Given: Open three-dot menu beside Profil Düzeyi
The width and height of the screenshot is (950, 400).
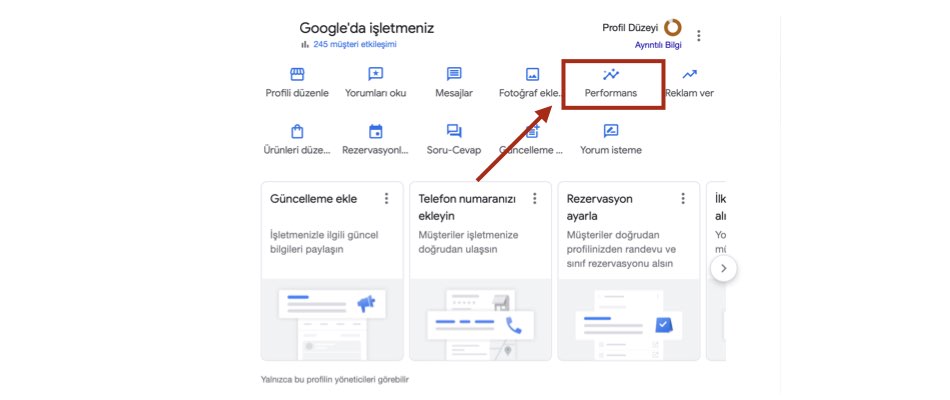Looking at the screenshot, I should [x=699, y=36].
